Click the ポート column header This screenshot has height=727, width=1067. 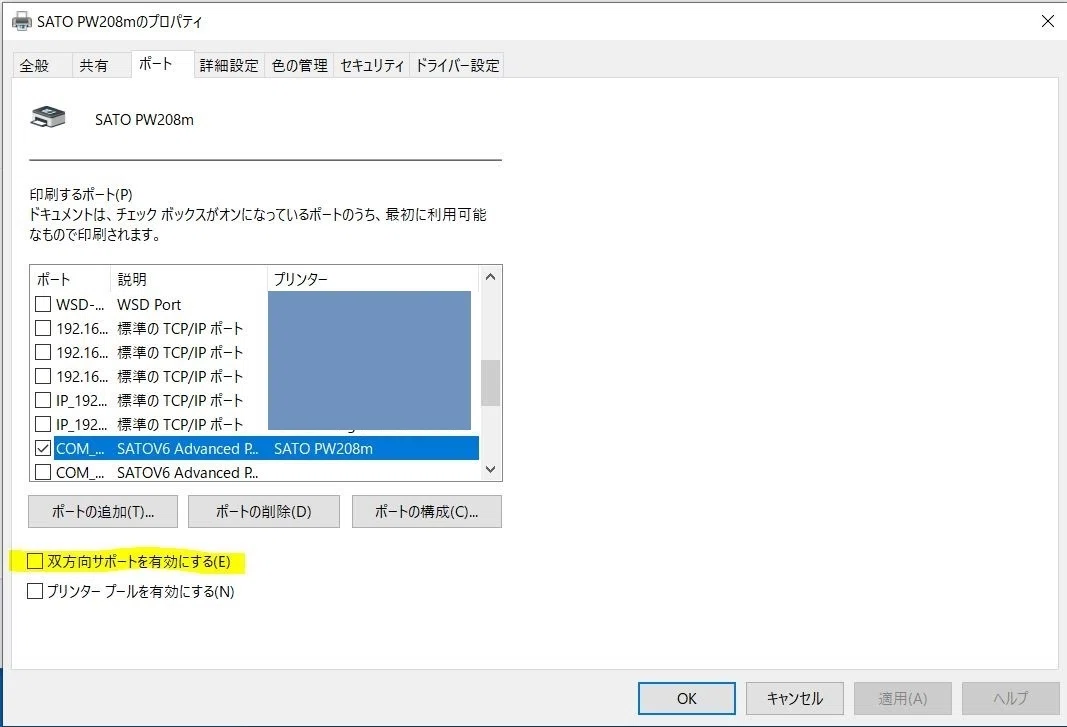[70, 279]
